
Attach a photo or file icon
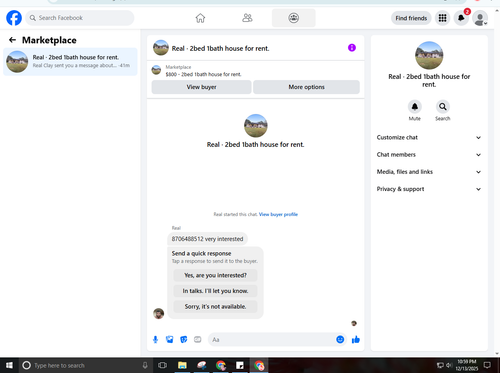click(170, 340)
